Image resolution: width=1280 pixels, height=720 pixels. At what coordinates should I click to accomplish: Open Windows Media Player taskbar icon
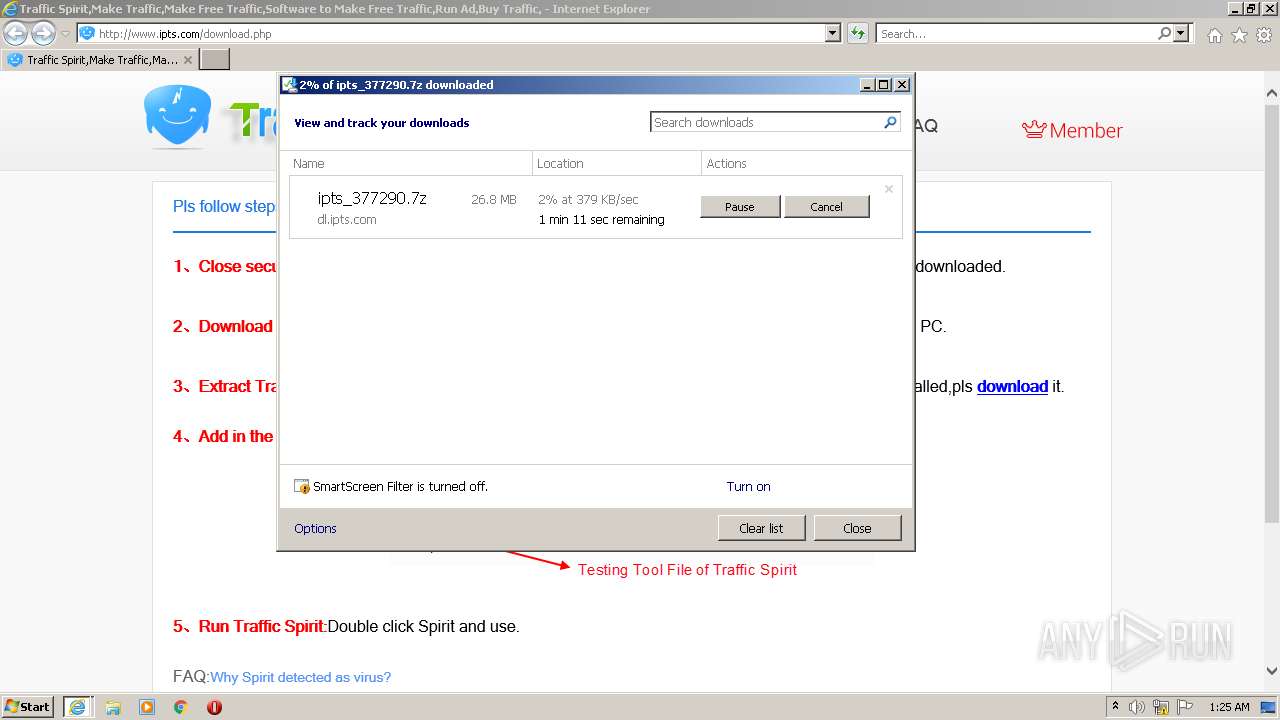click(147, 707)
